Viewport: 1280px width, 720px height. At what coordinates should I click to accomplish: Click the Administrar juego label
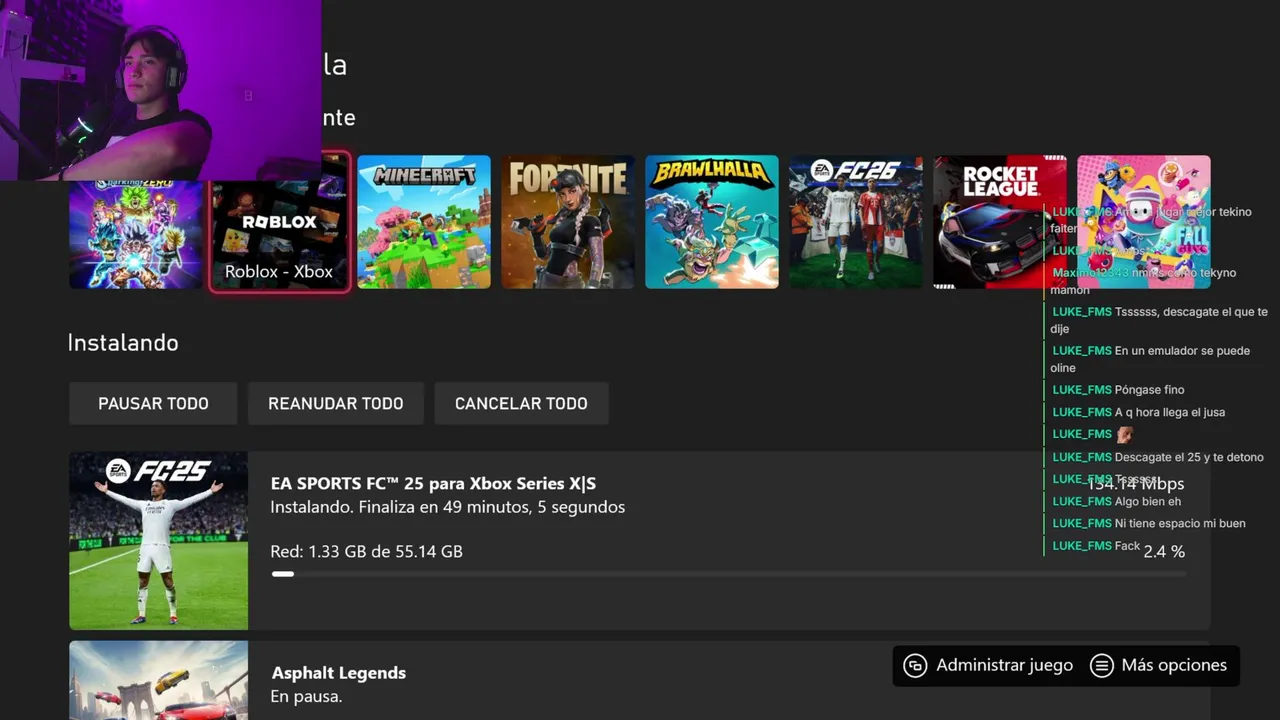[x=1004, y=665]
